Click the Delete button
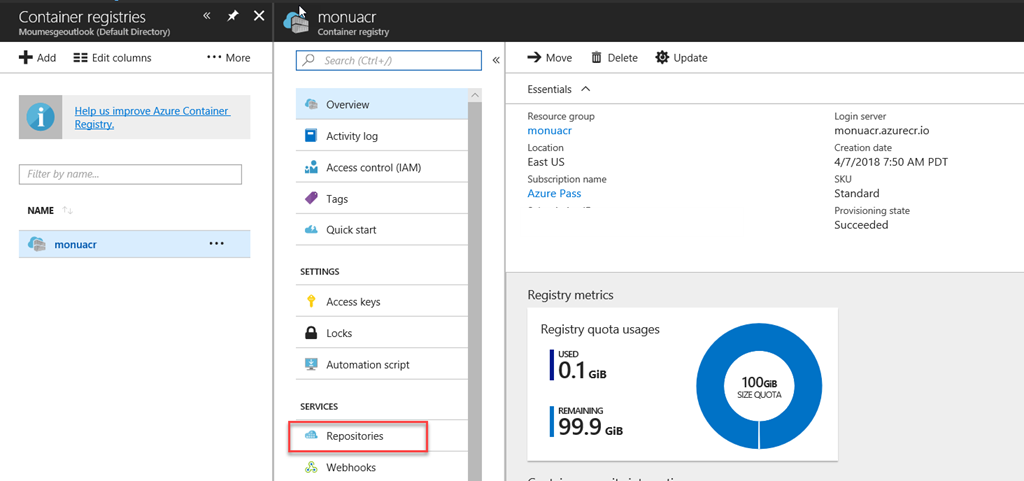Screen dimensions: 1024x481 click(615, 58)
